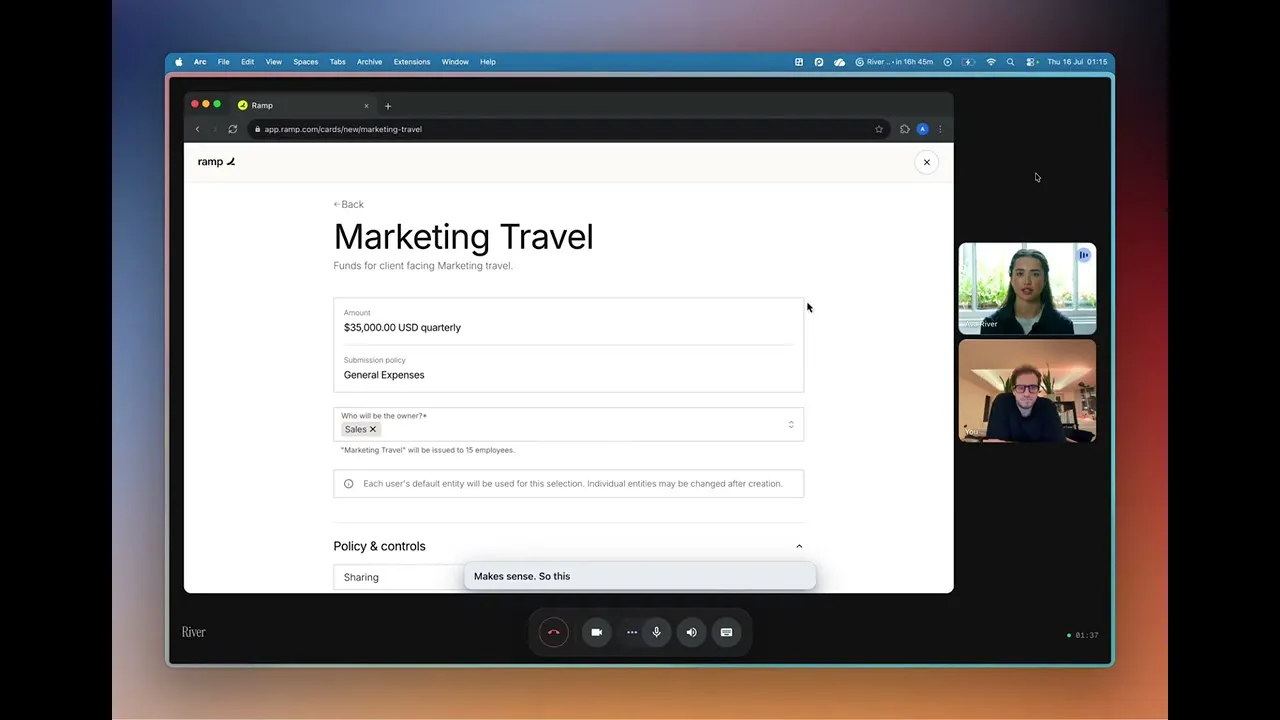The height and width of the screenshot is (720, 1280).
Task: Click the 'Makes sense. So this' caption
Action: (522, 576)
